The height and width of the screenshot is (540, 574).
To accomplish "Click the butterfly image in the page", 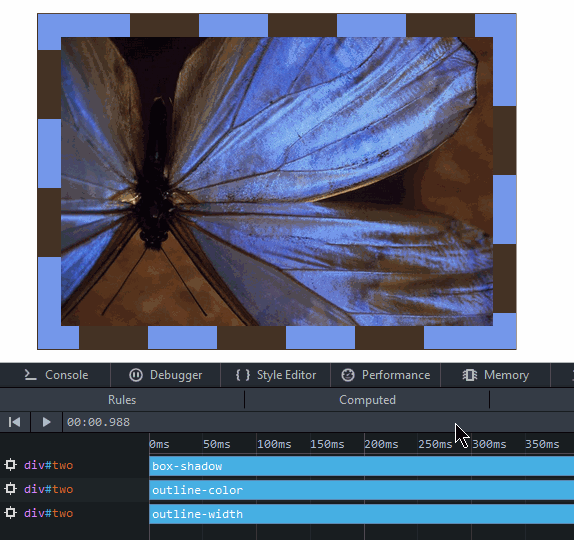I will tap(277, 181).
